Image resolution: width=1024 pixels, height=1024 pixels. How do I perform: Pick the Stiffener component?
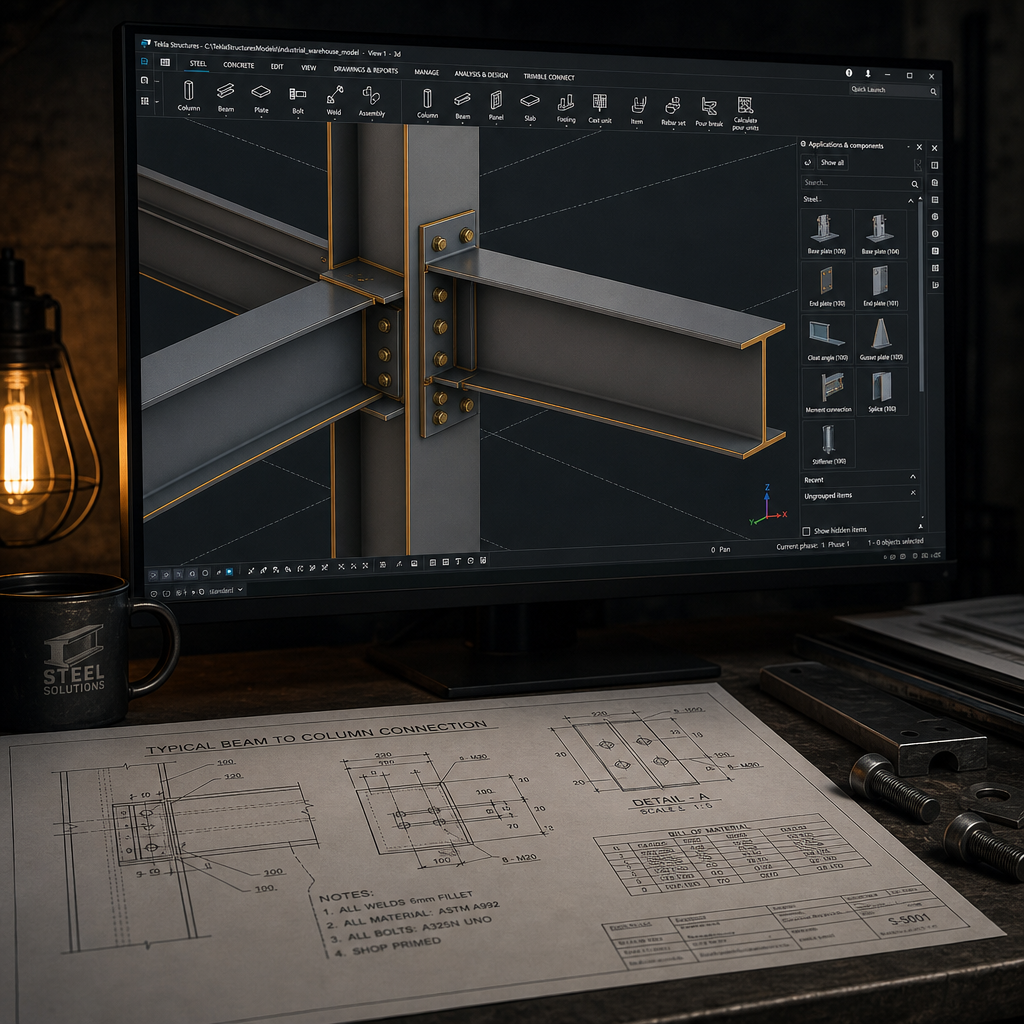click(x=828, y=443)
